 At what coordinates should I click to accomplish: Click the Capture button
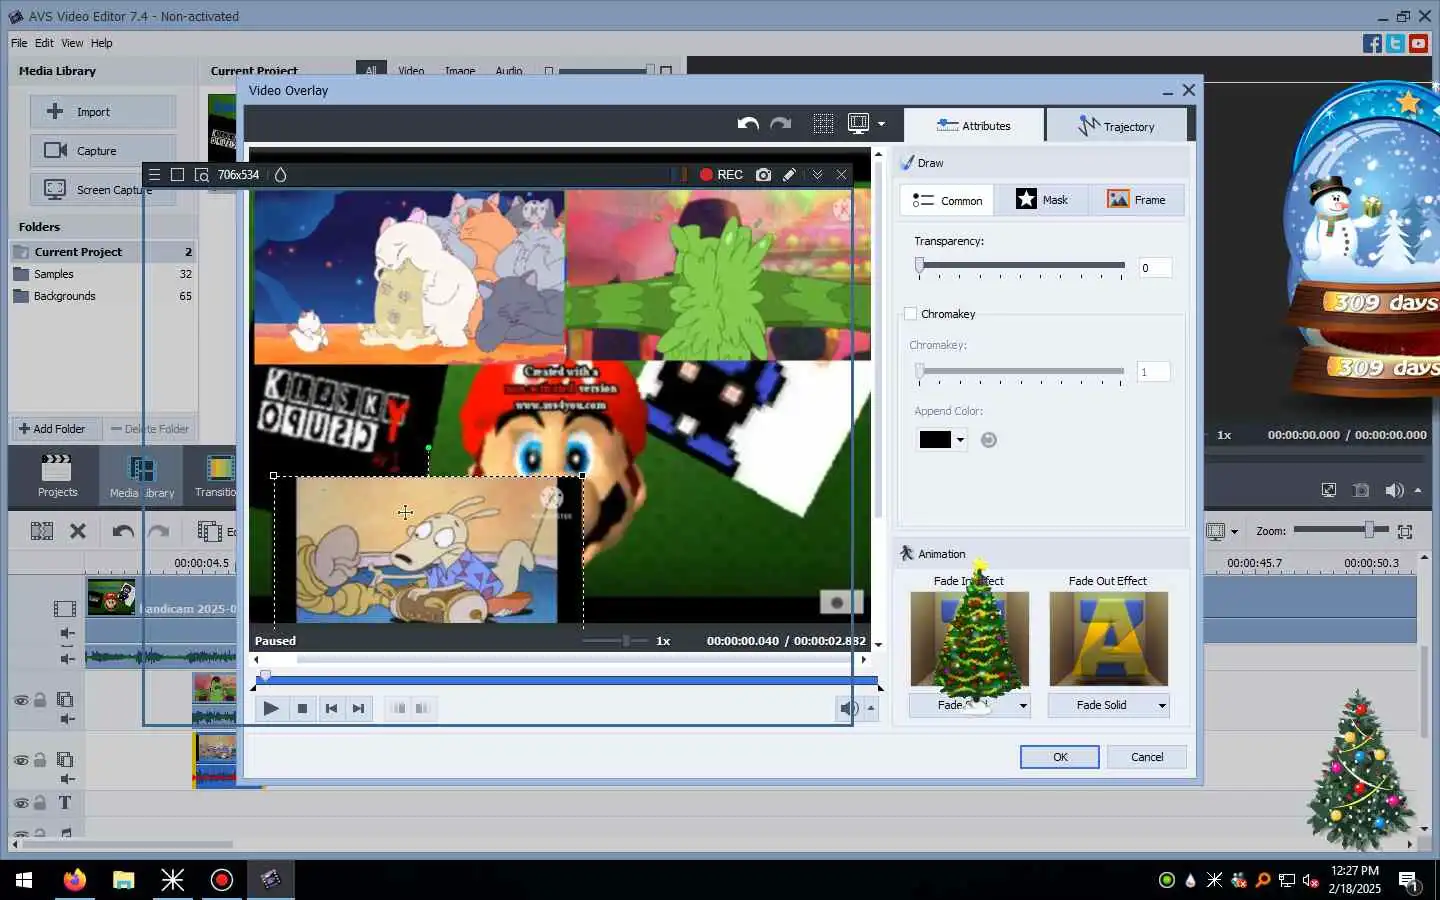[103, 150]
